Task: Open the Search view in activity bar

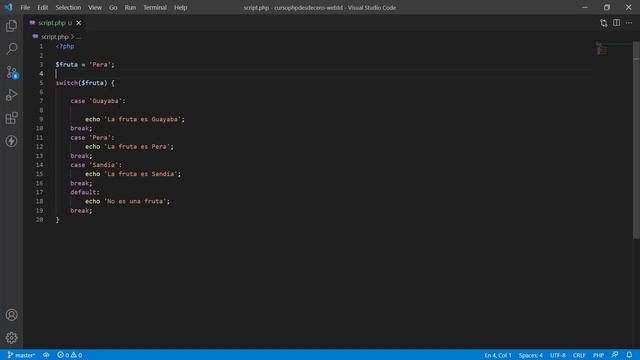Action: 11,49
